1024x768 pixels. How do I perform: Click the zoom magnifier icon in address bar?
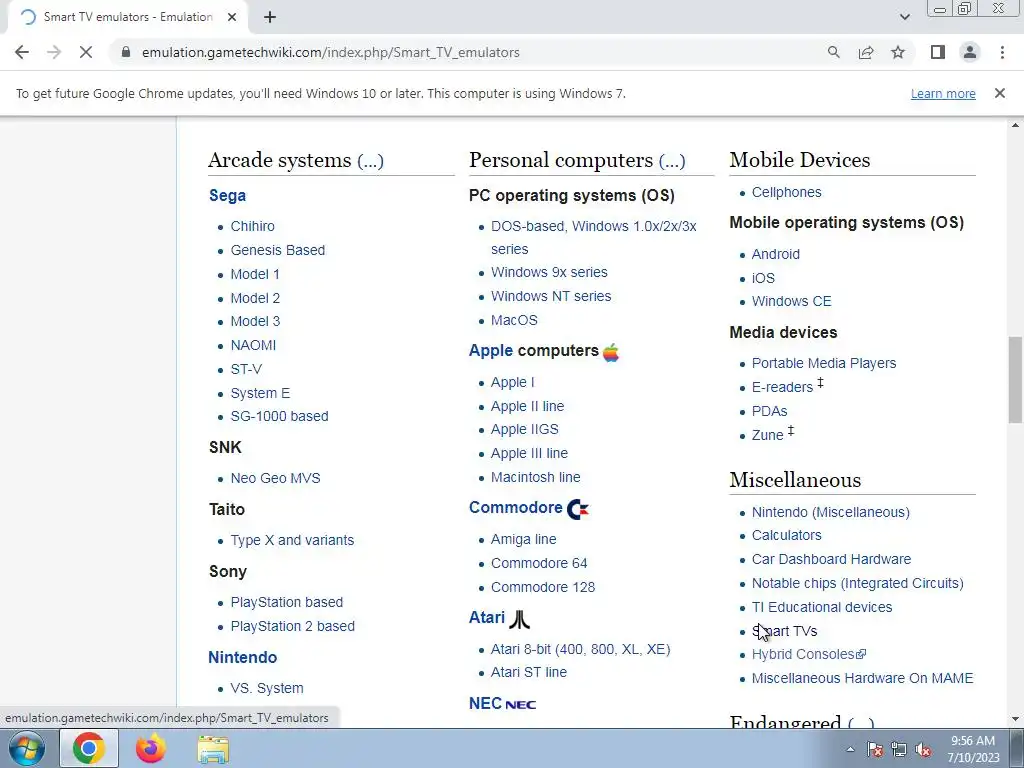[x=833, y=52]
